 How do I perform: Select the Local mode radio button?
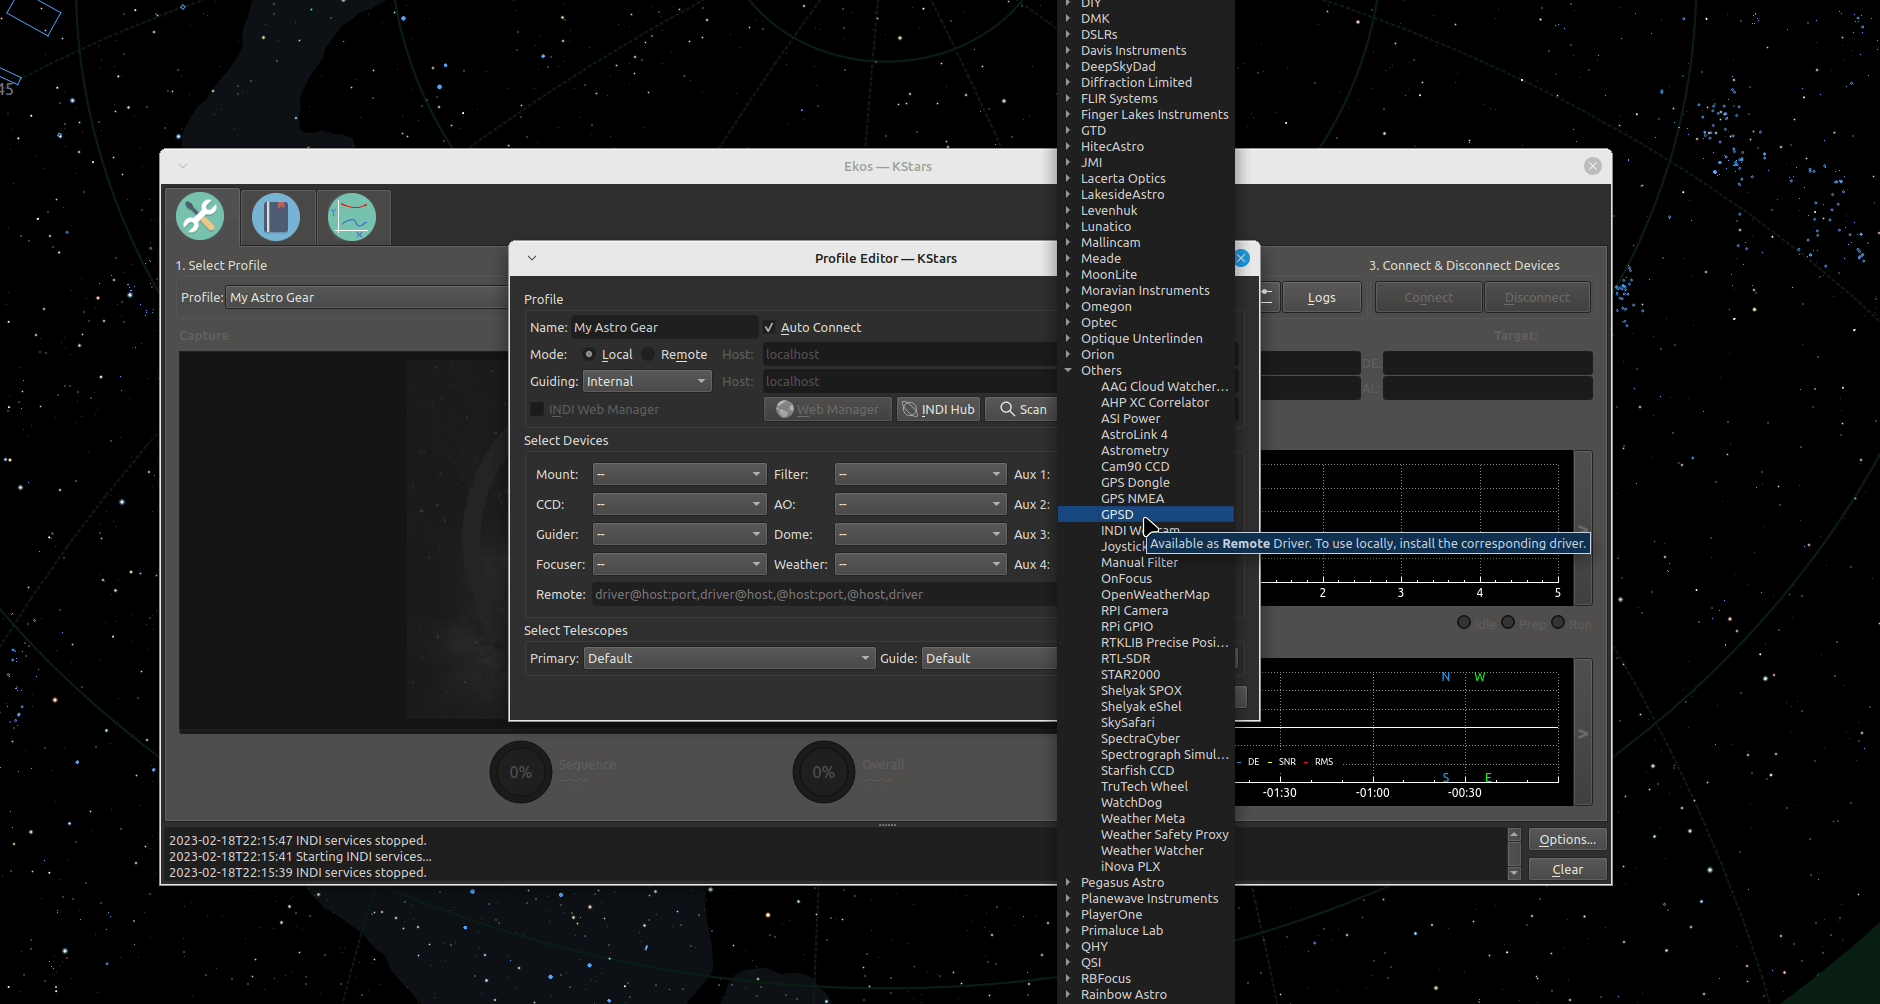click(x=589, y=354)
